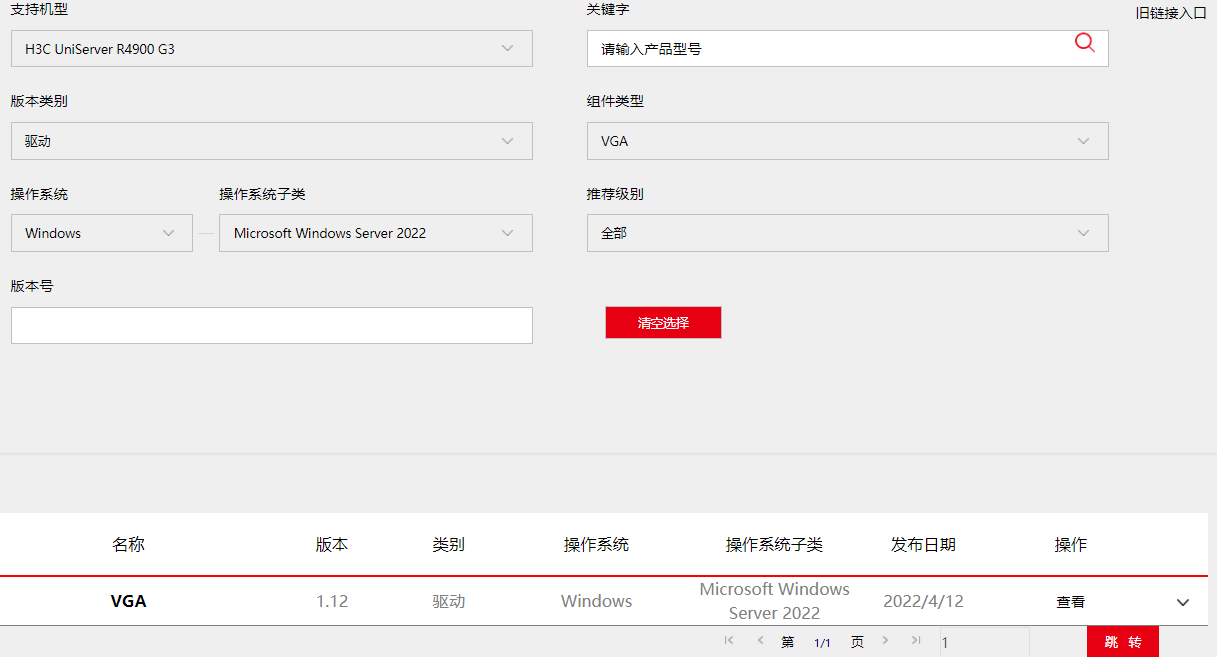The width and height of the screenshot is (1217, 657).
Task: Click the 版本 column header
Action: pos(332,545)
